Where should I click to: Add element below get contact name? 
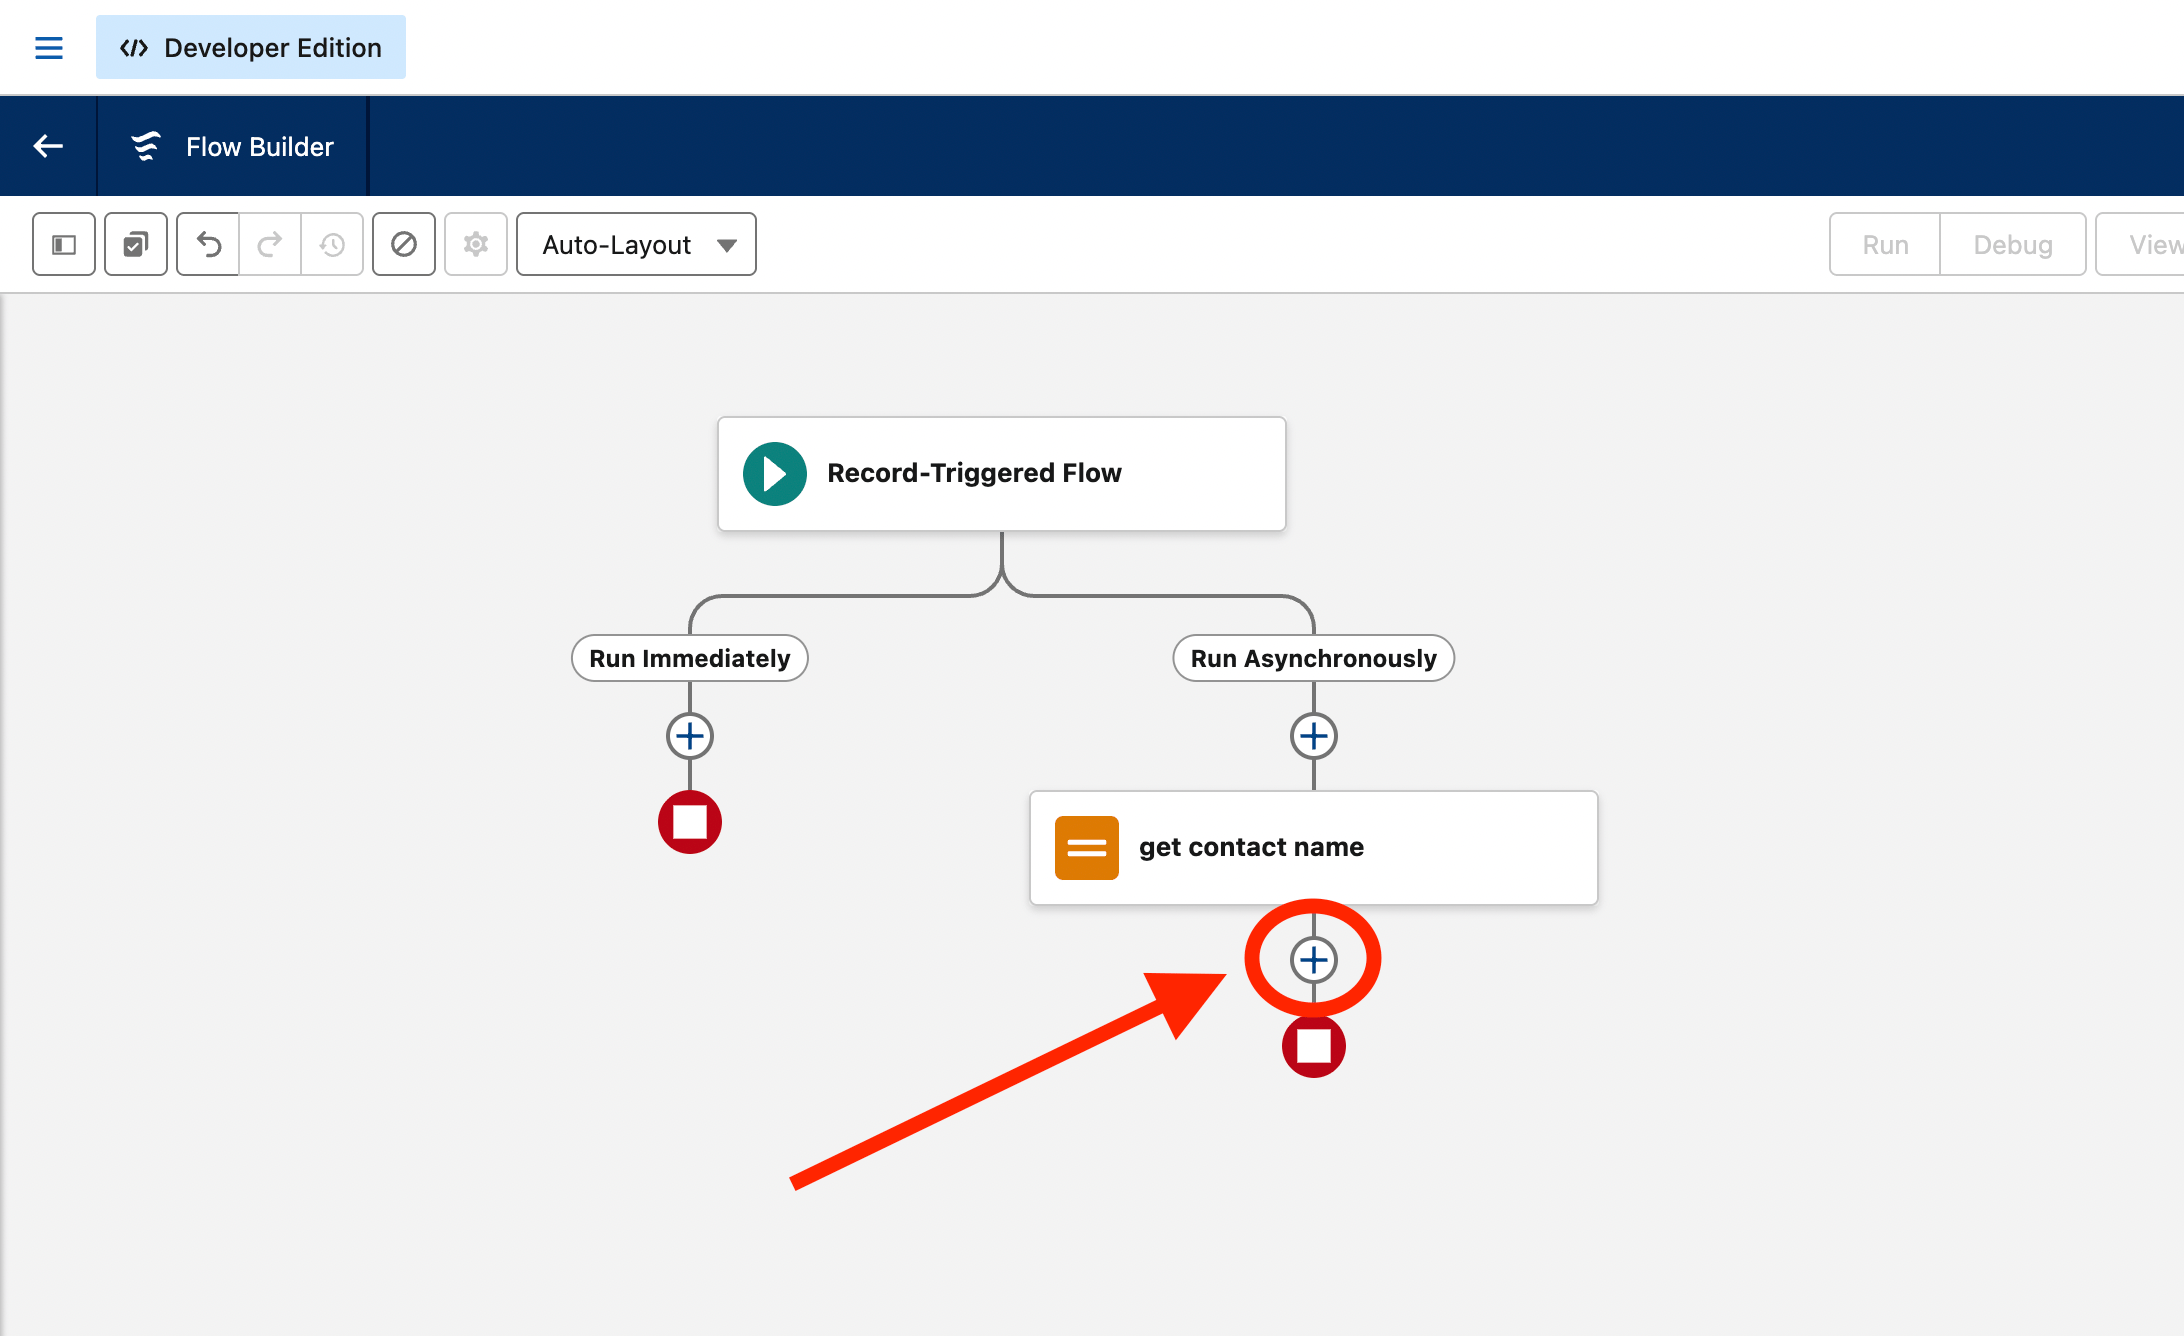pos(1314,960)
